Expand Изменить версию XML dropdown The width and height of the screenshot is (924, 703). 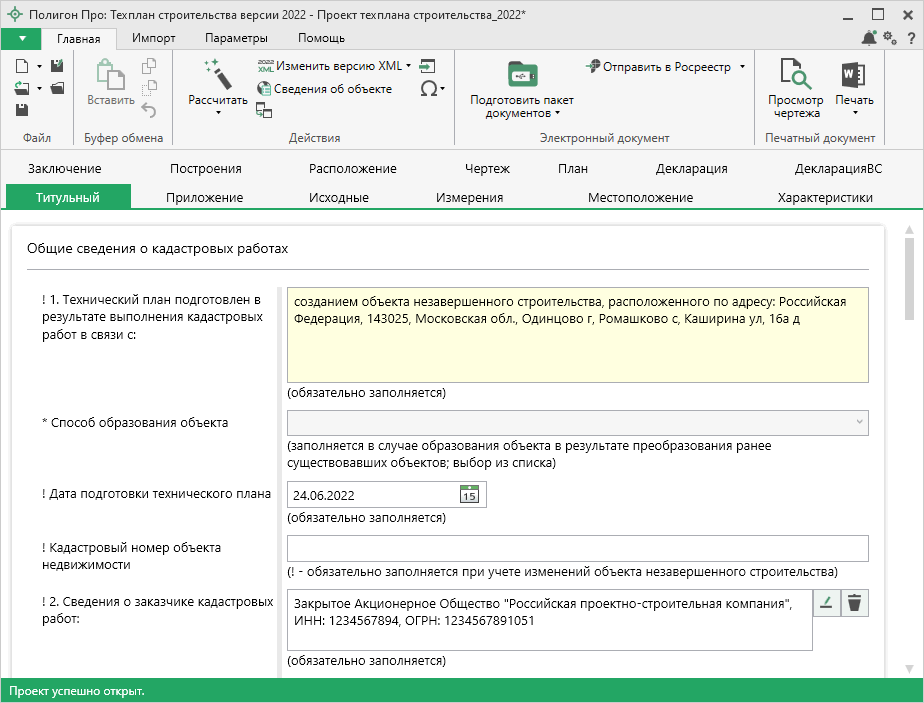click(409, 66)
